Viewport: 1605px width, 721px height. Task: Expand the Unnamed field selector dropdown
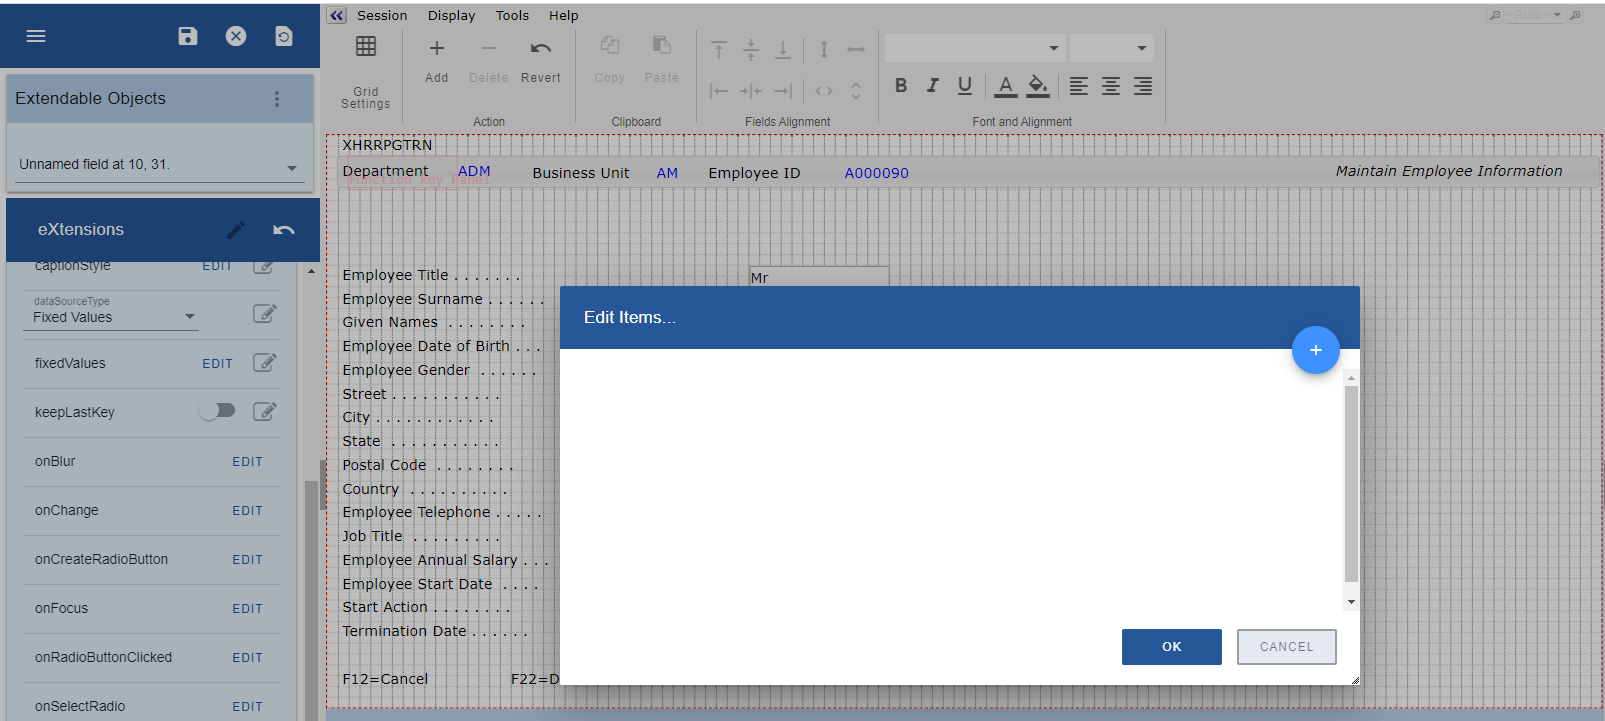[292, 168]
